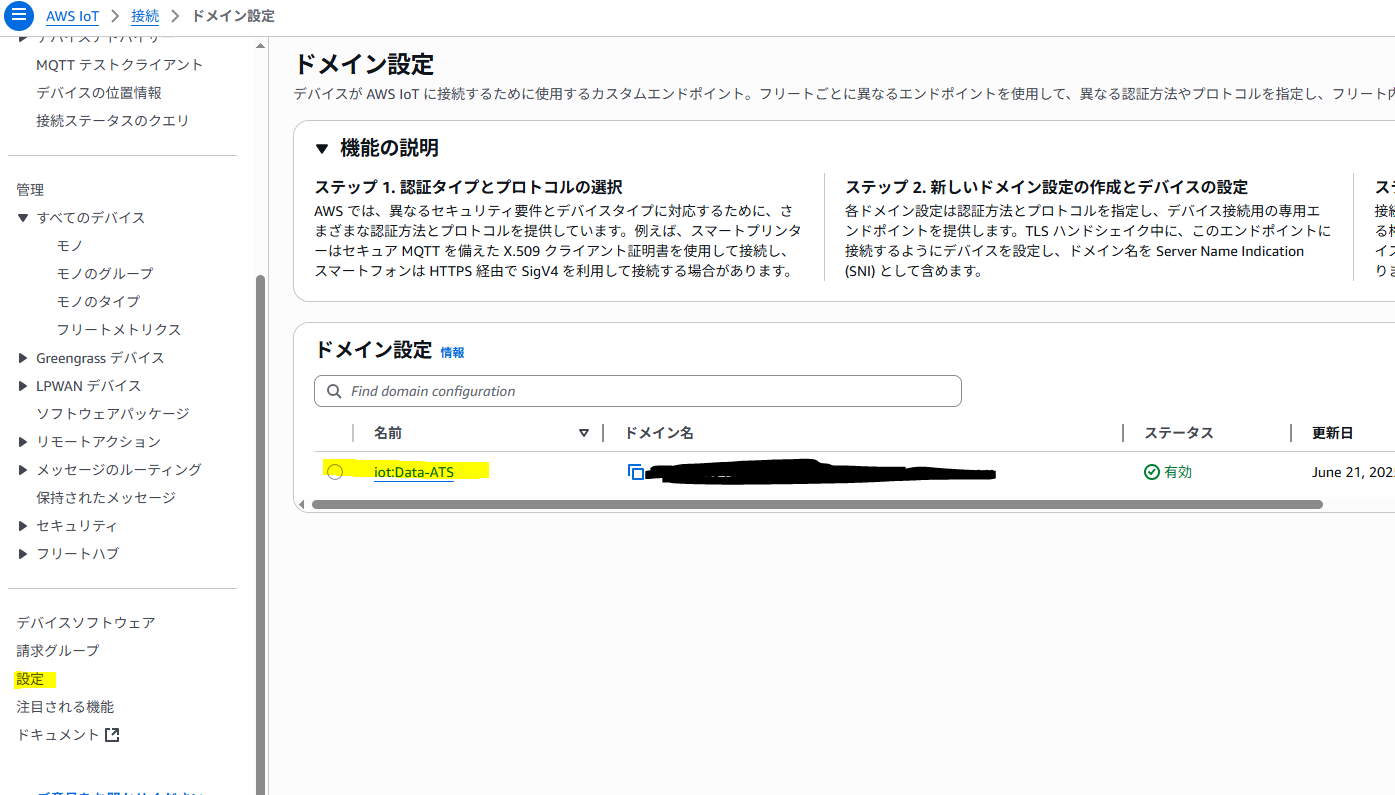Click the search magnifier icon in the filter box
Screen dimensions: 1395x795
point(333,391)
